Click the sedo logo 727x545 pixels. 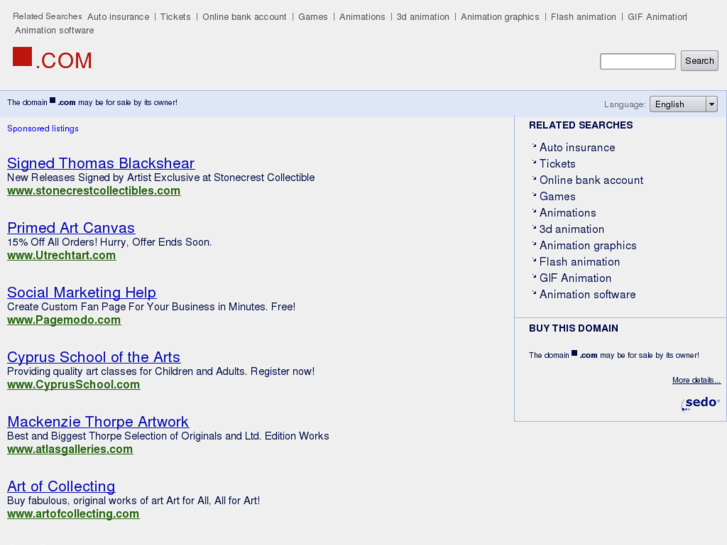pyautogui.click(x=700, y=403)
